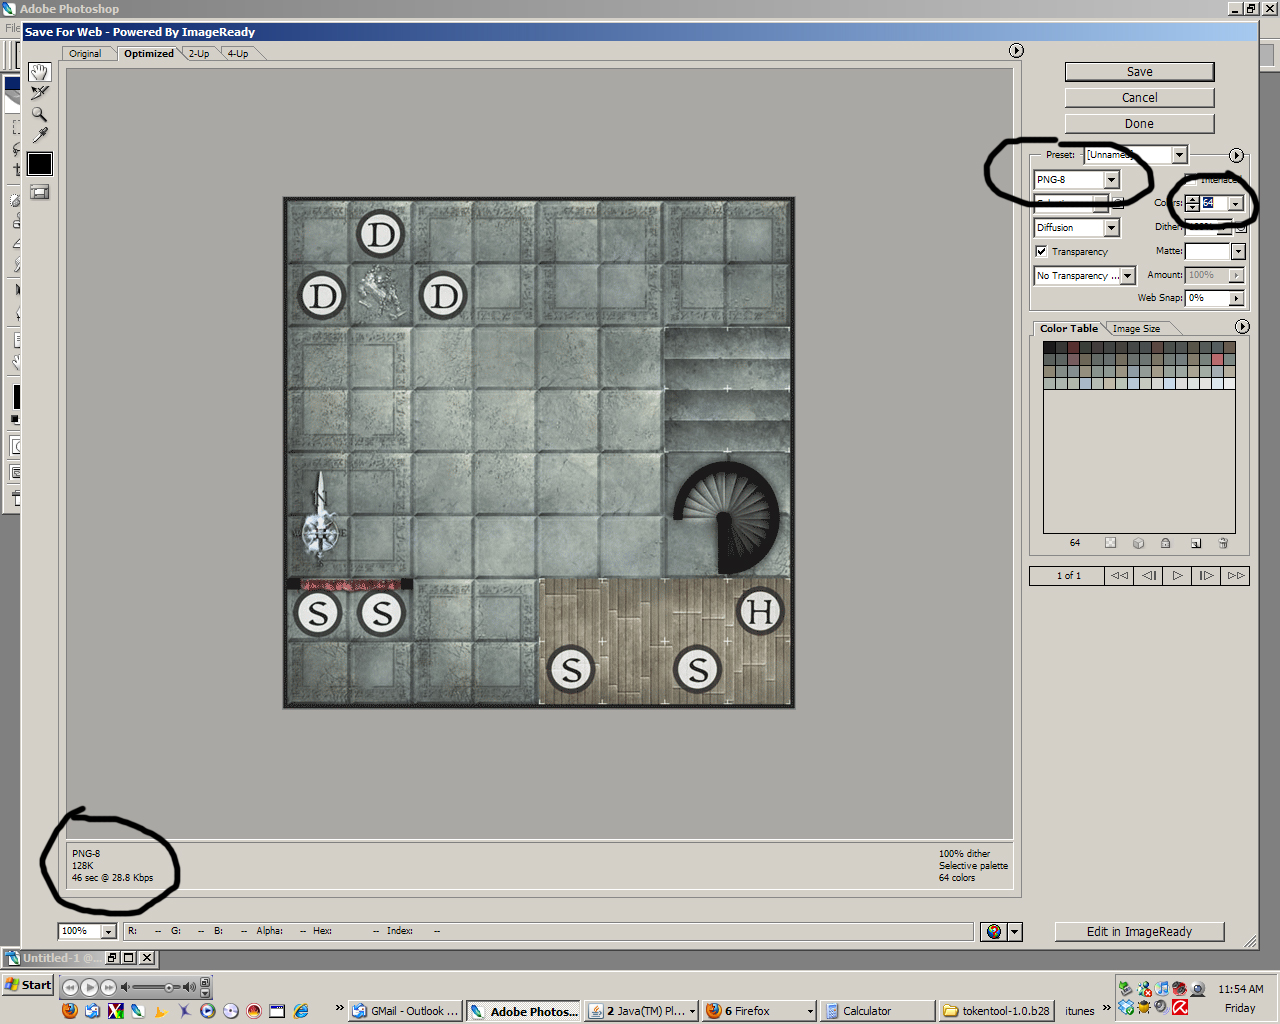
Task: Open the Diffusion dither method dropdown
Action: (x=1111, y=228)
